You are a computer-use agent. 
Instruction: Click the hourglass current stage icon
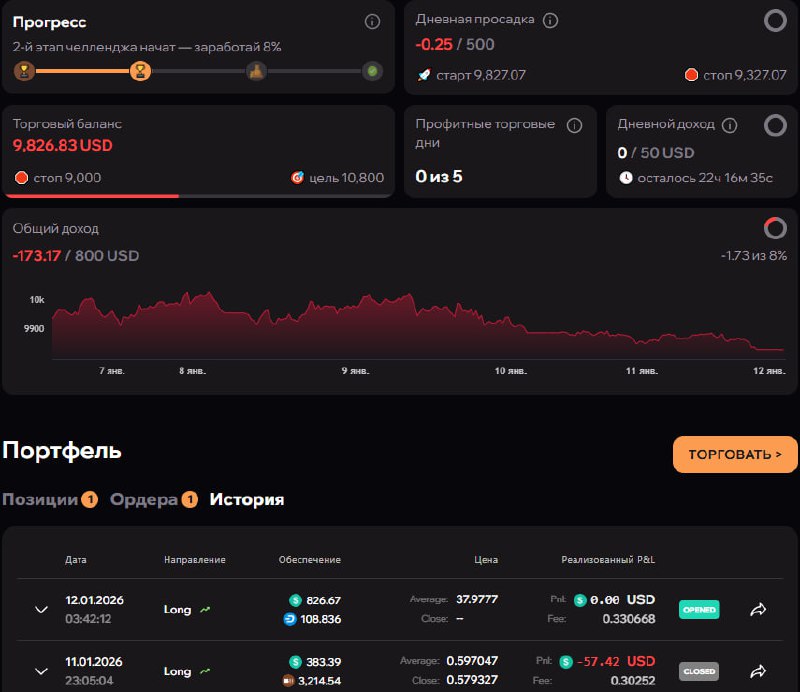click(x=140, y=71)
